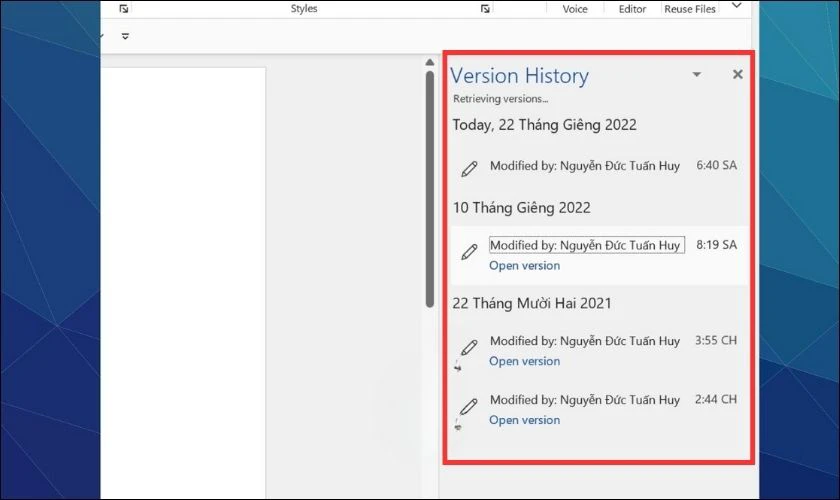Open version link for the 3:55 CH entry

pos(524,361)
